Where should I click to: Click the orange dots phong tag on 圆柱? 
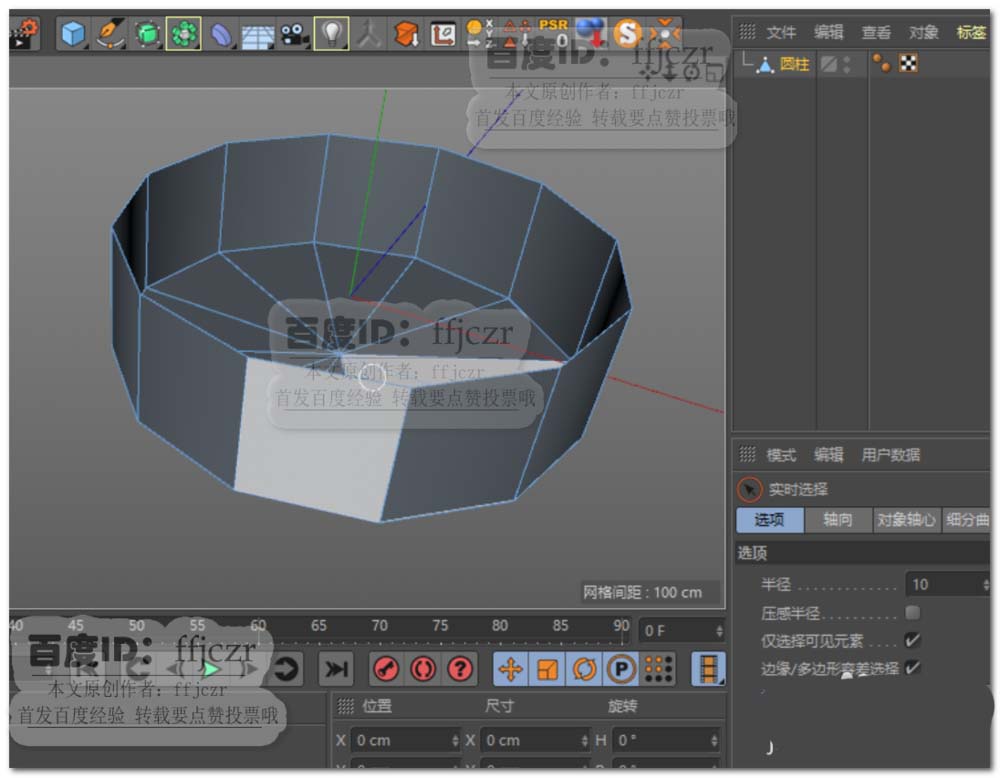tap(882, 63)
